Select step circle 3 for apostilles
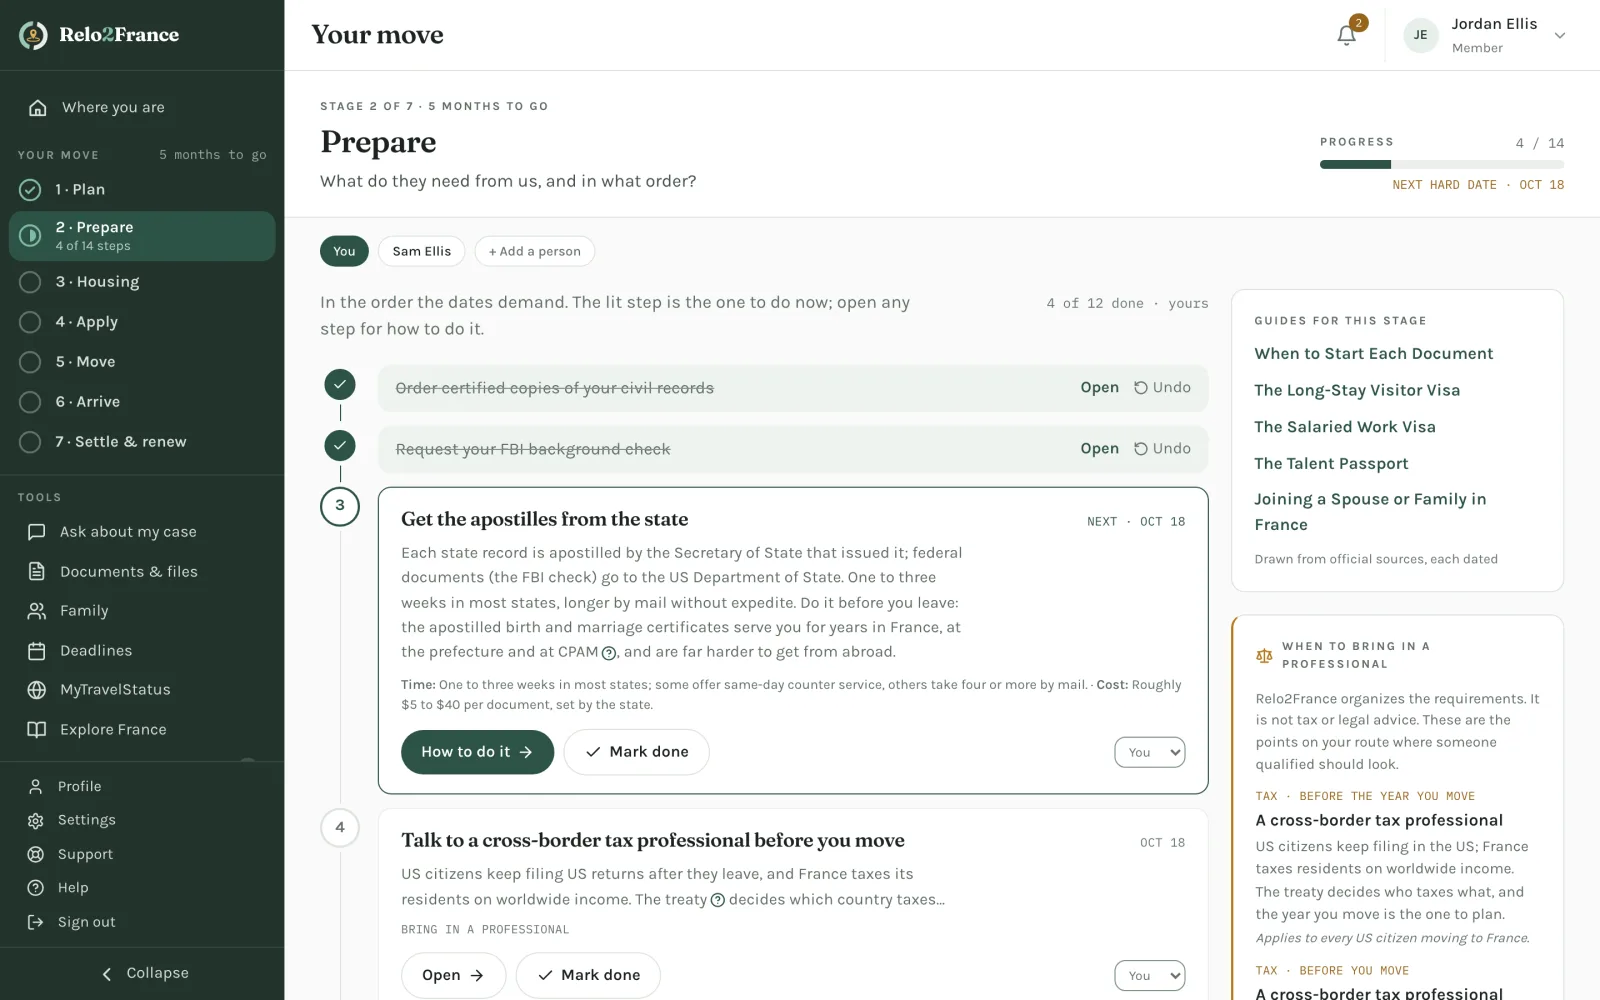The height and width of the screenshot is (1000, 1600). 340,506
